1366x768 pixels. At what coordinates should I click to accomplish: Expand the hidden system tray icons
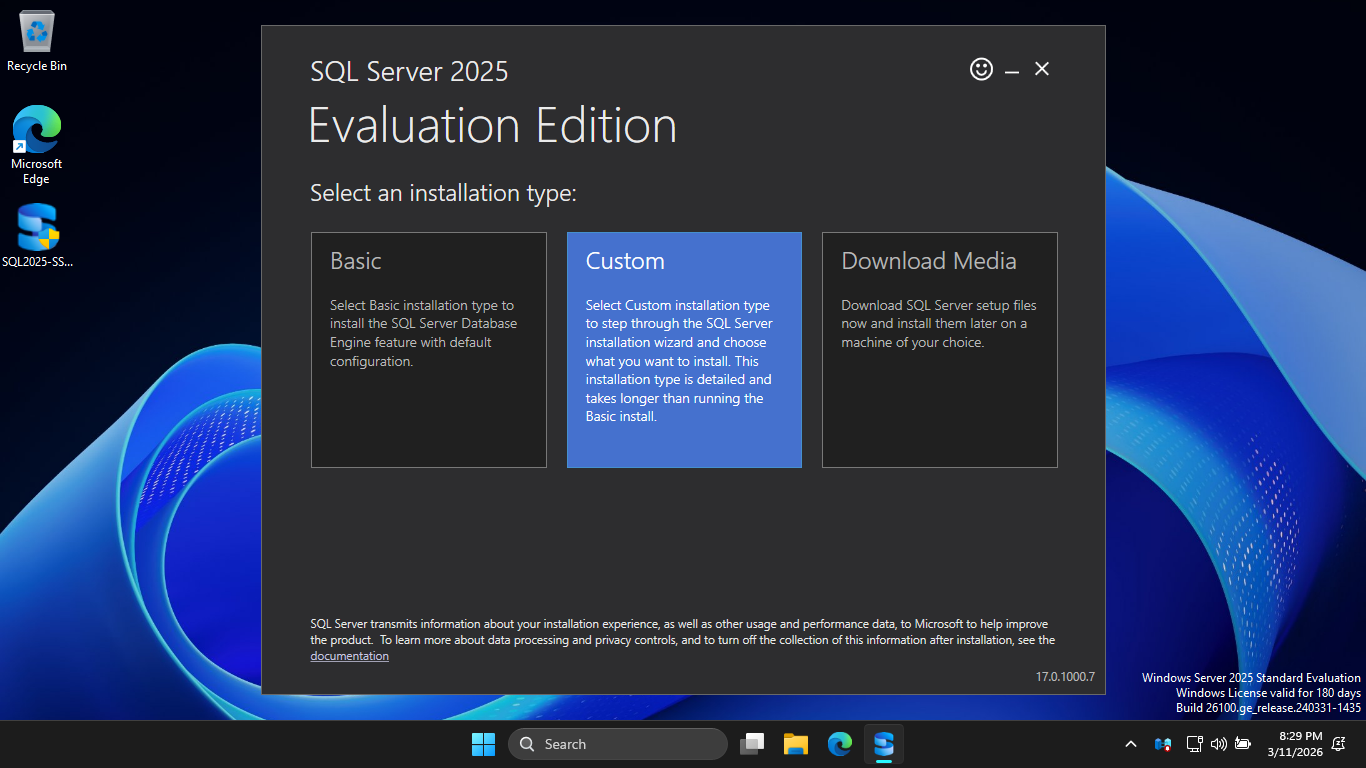point(1131,744)
